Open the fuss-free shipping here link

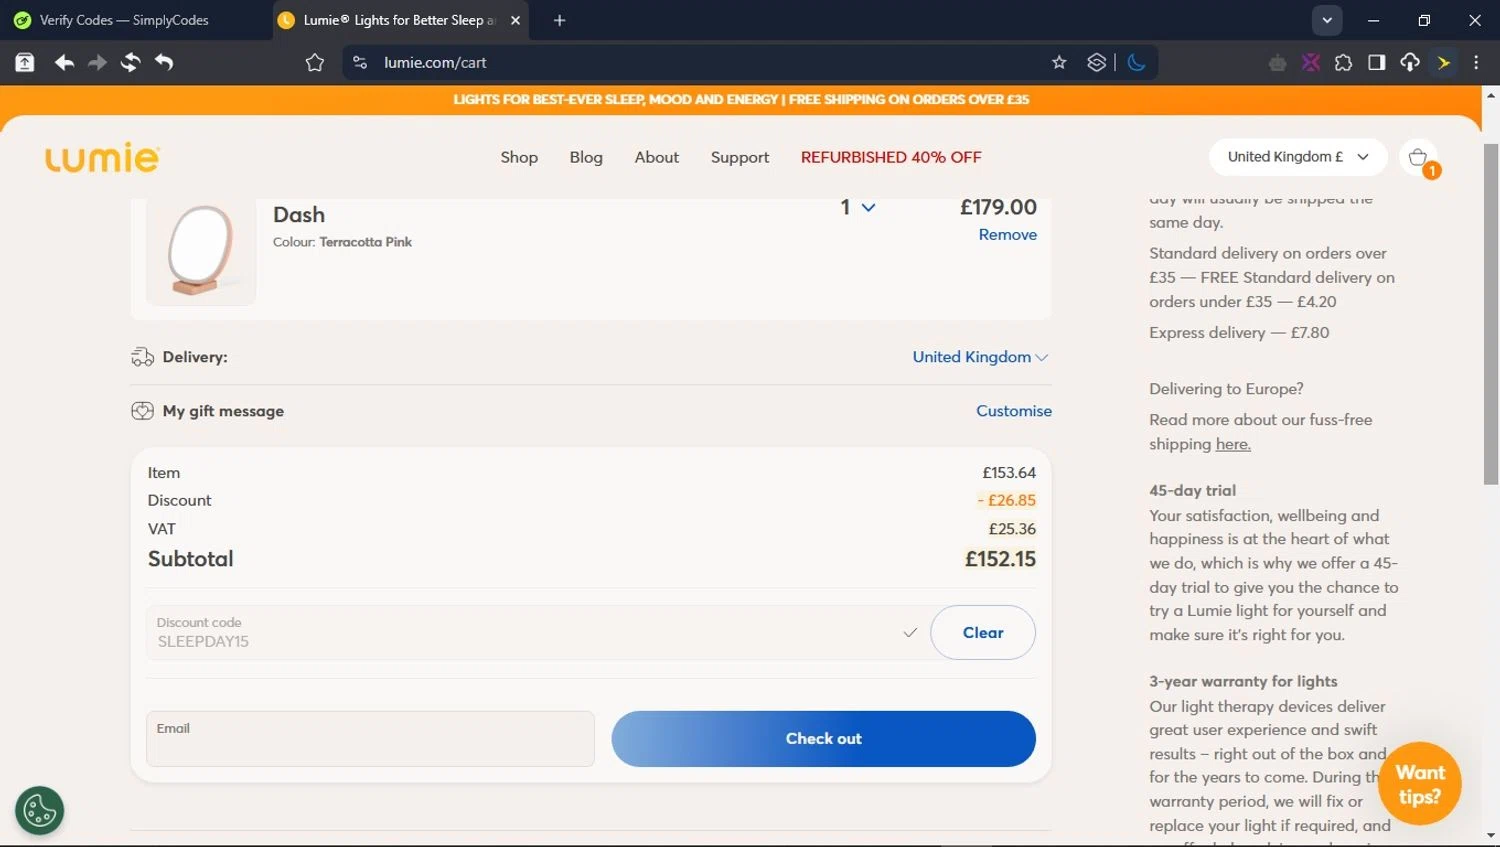tap(1233, 444)
